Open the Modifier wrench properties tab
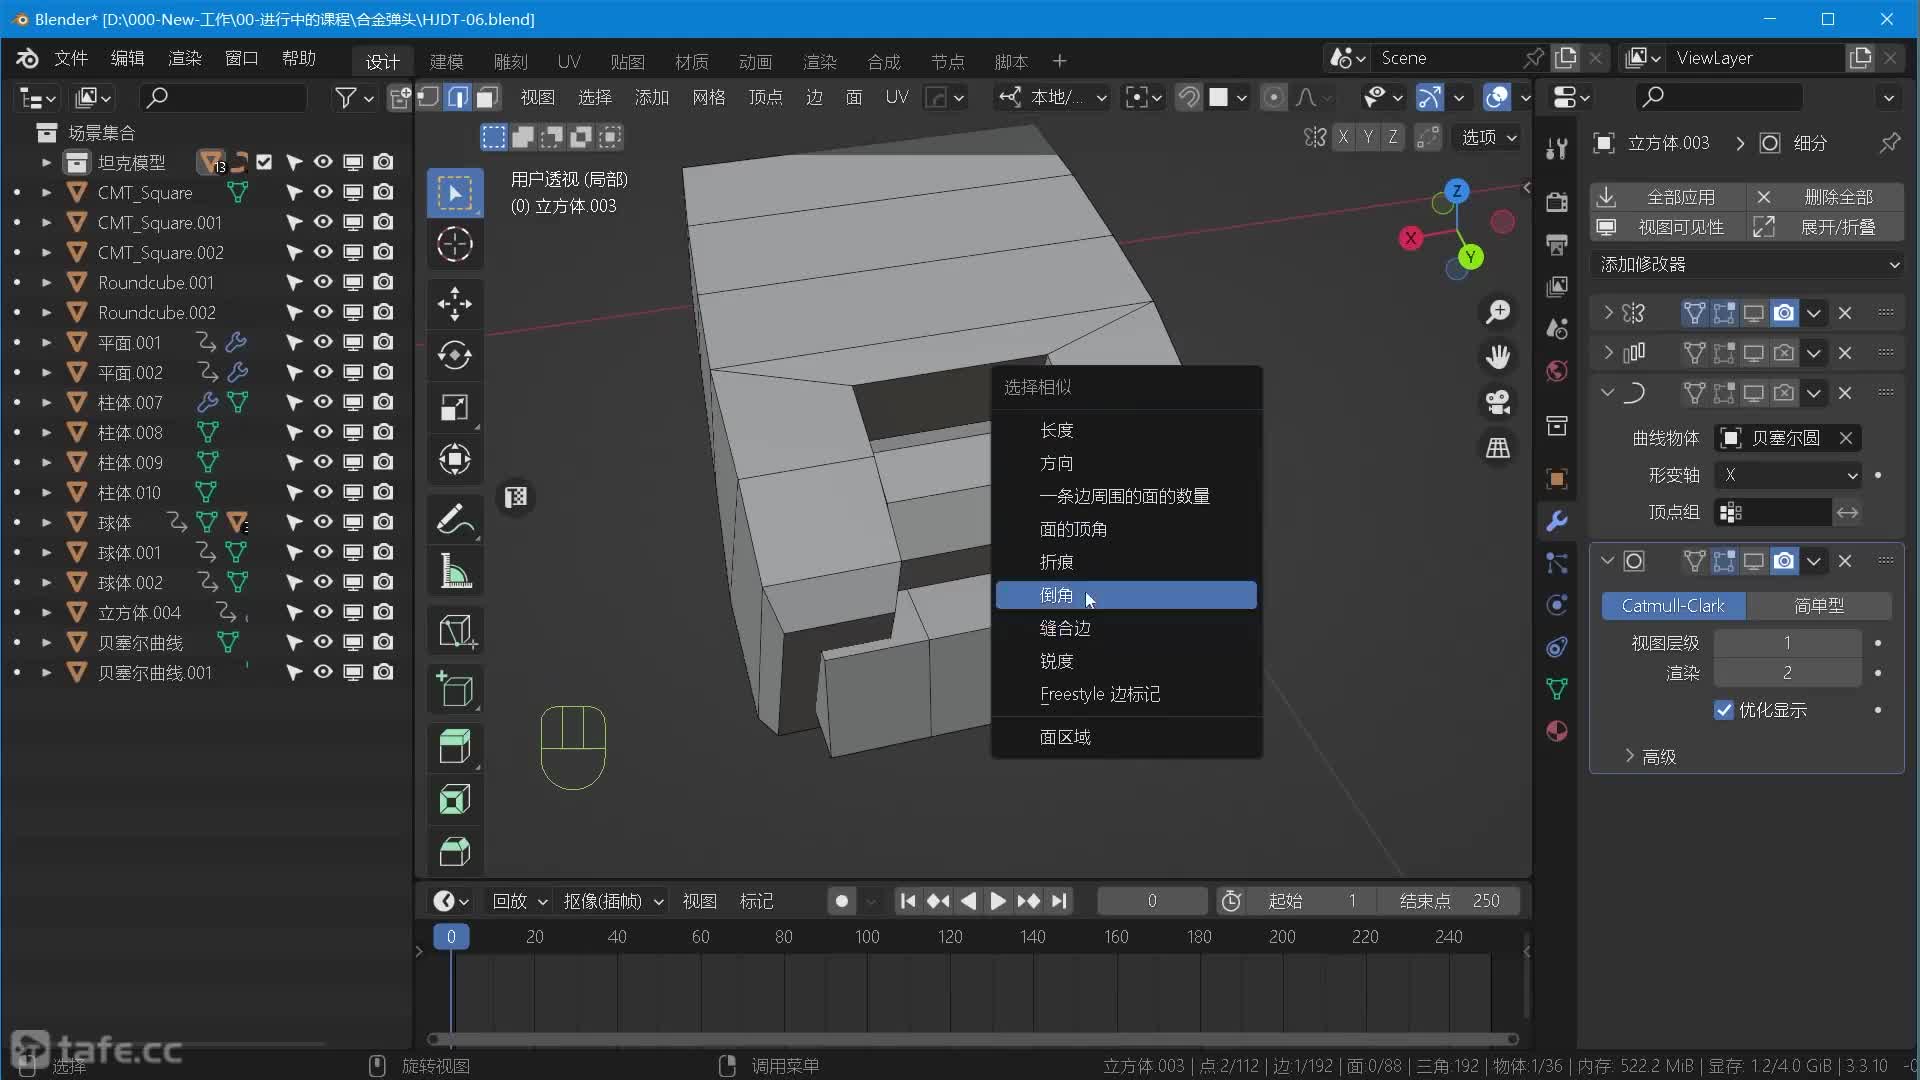The width and height of the screenshot is (1920, 1080). (x=1557, y=521)
